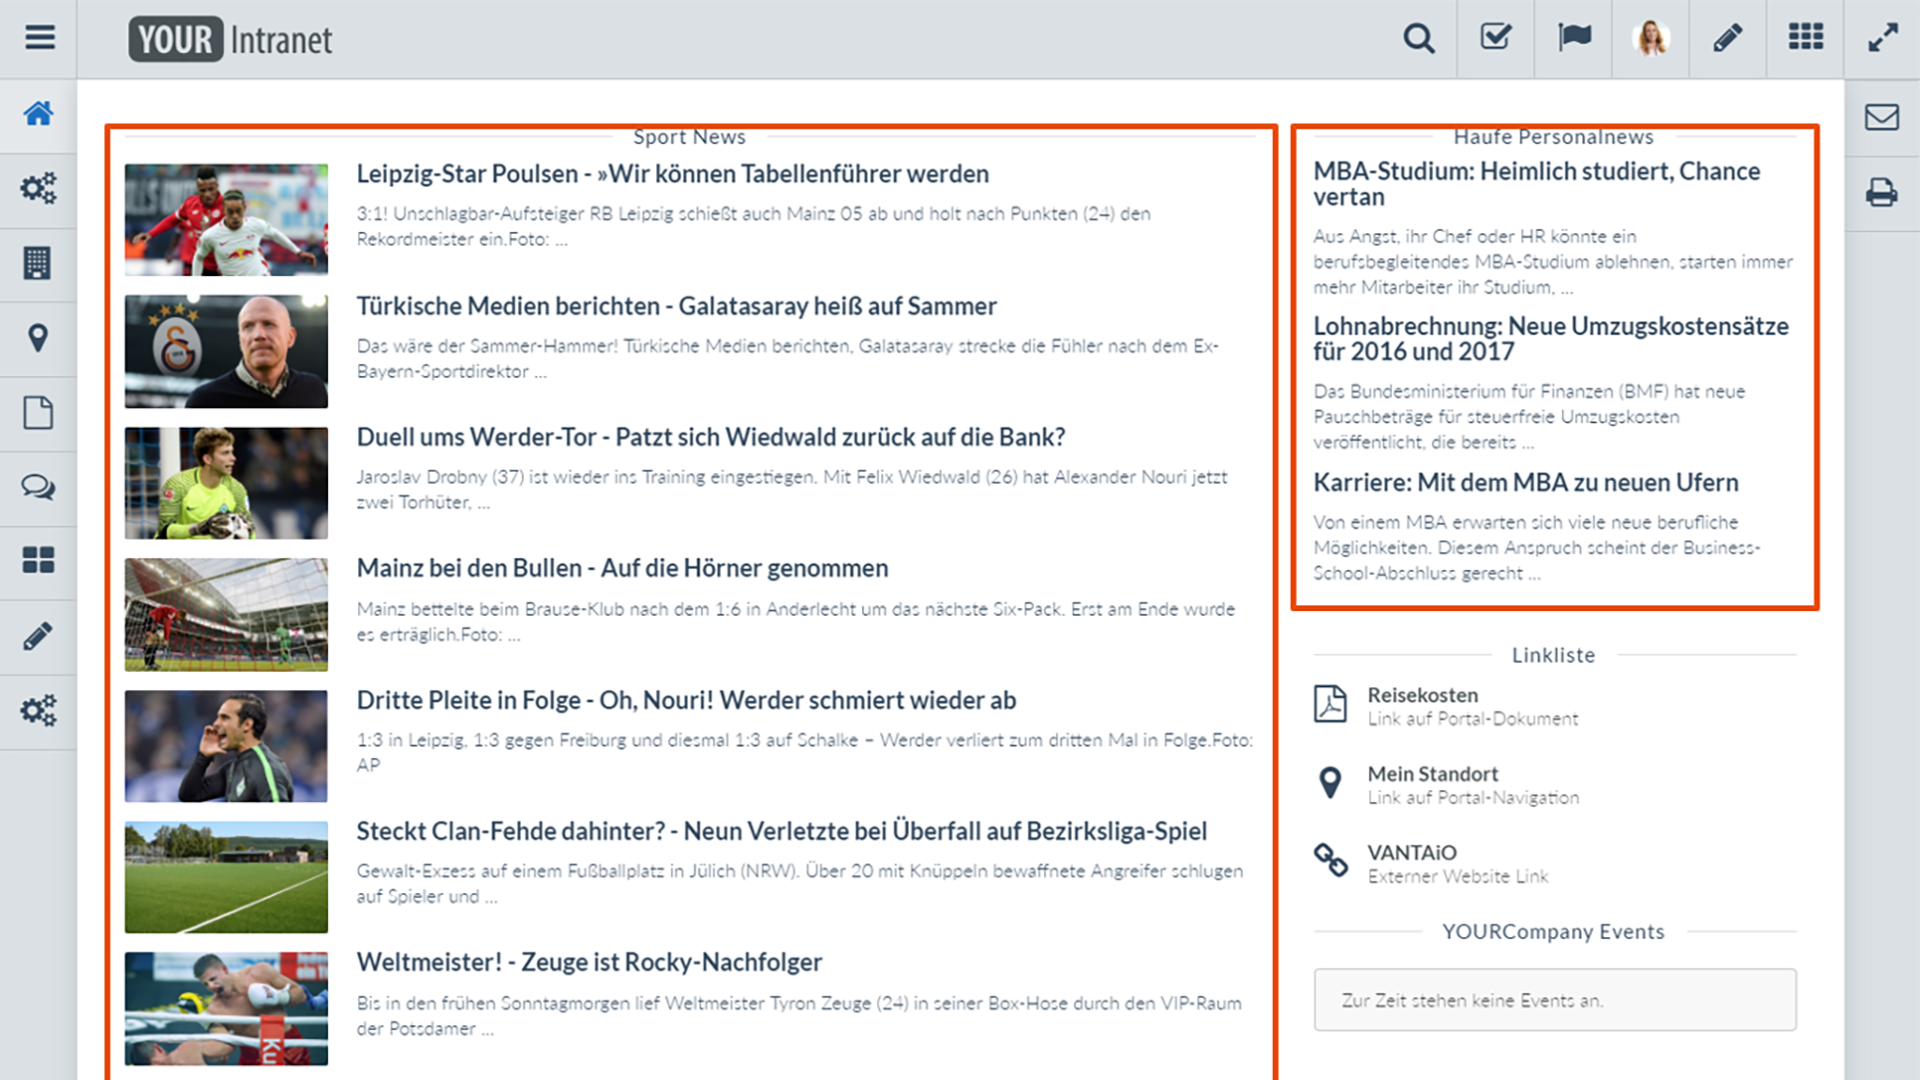Open Mainz bei den Bullen article
This screenshot has height=1080, width=1920.
[x=622, y=568]
